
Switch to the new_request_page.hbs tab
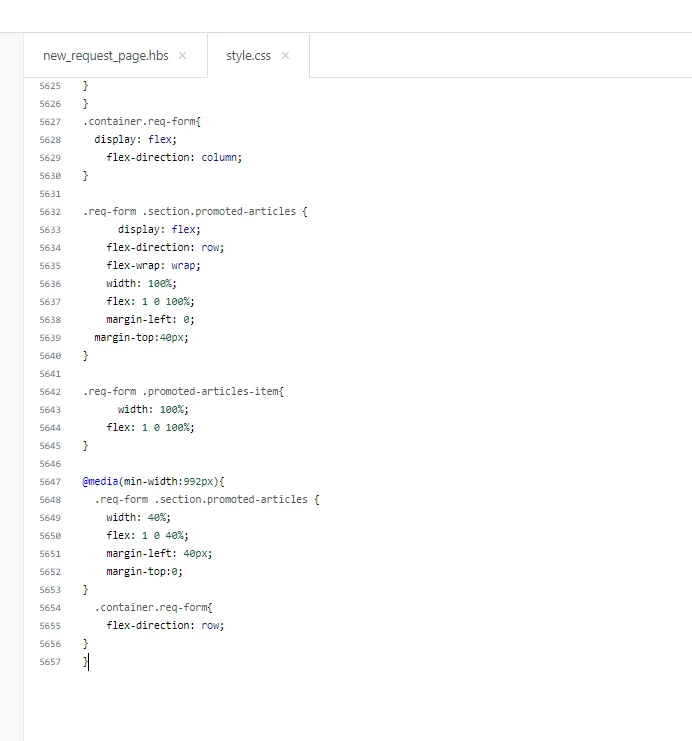[x=105, y=56]
